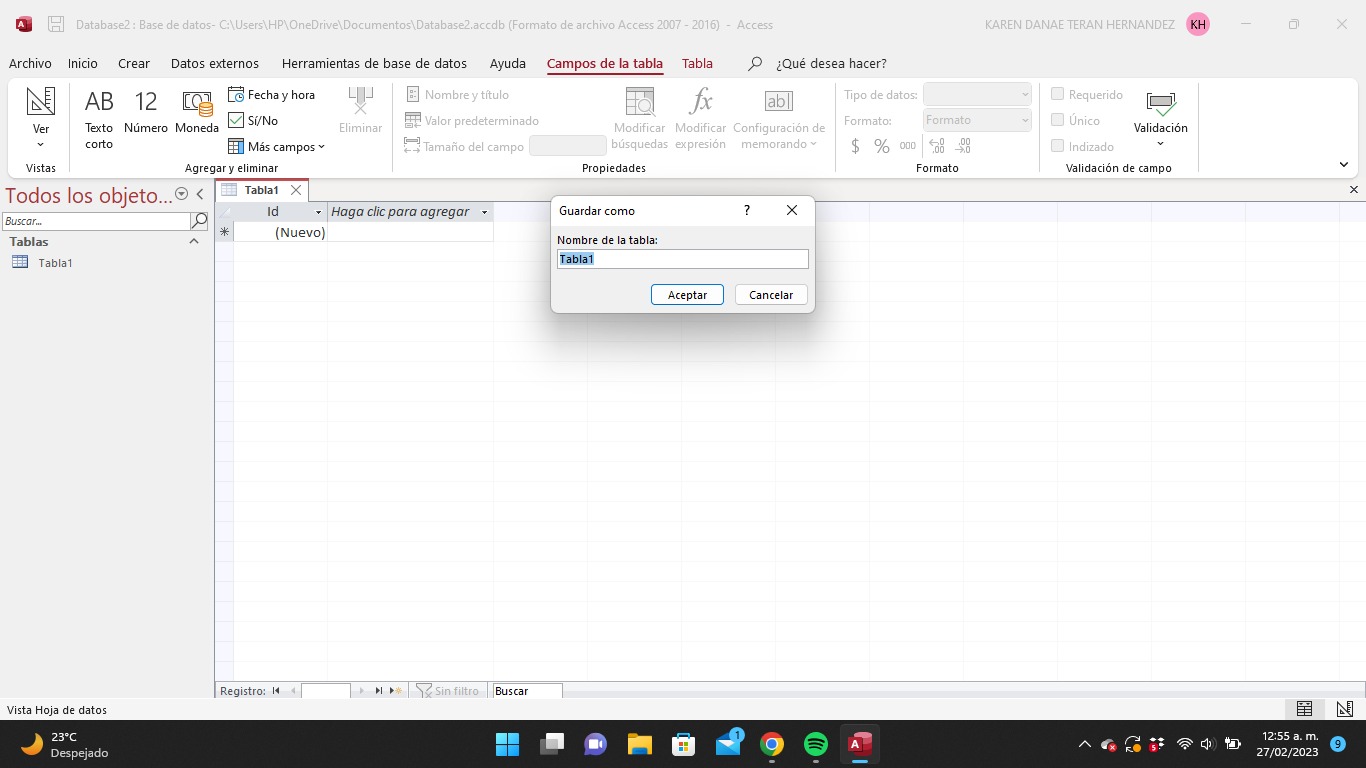Expand the 'Haga clic para agregar' column dropdown
1366x768 pixels.
(484, 212)
